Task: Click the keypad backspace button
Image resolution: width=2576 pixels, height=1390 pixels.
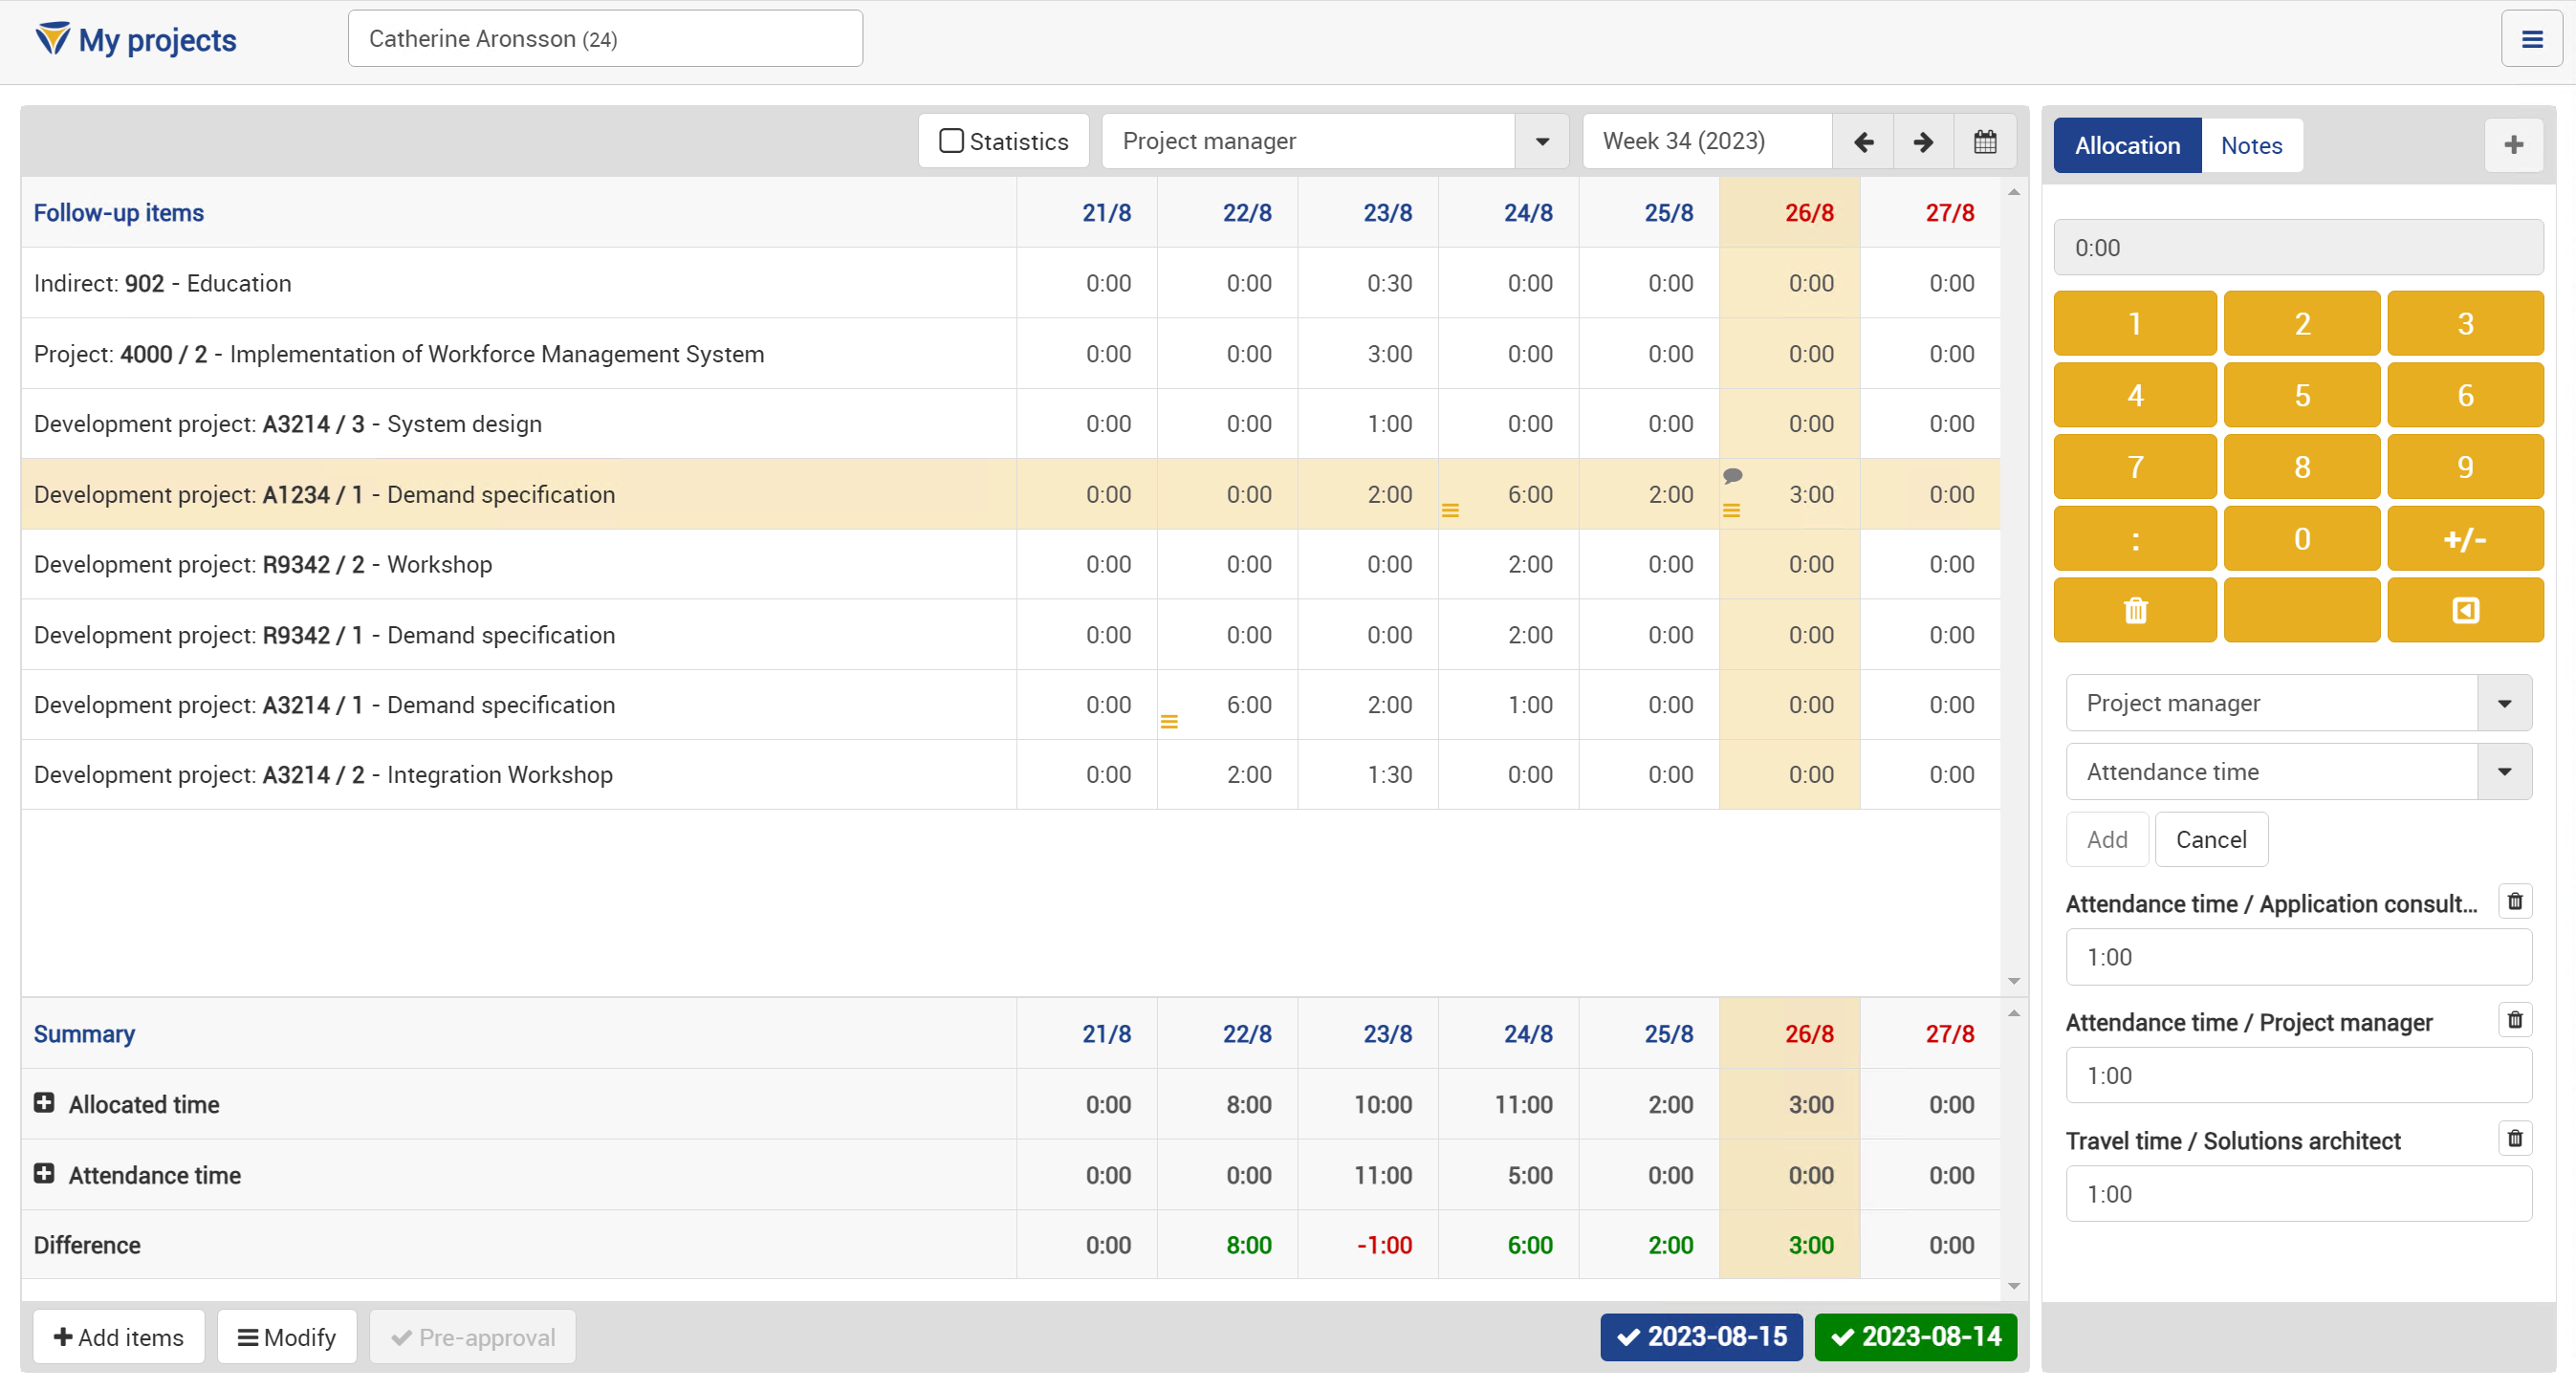Action: [x=2464, y=610]
